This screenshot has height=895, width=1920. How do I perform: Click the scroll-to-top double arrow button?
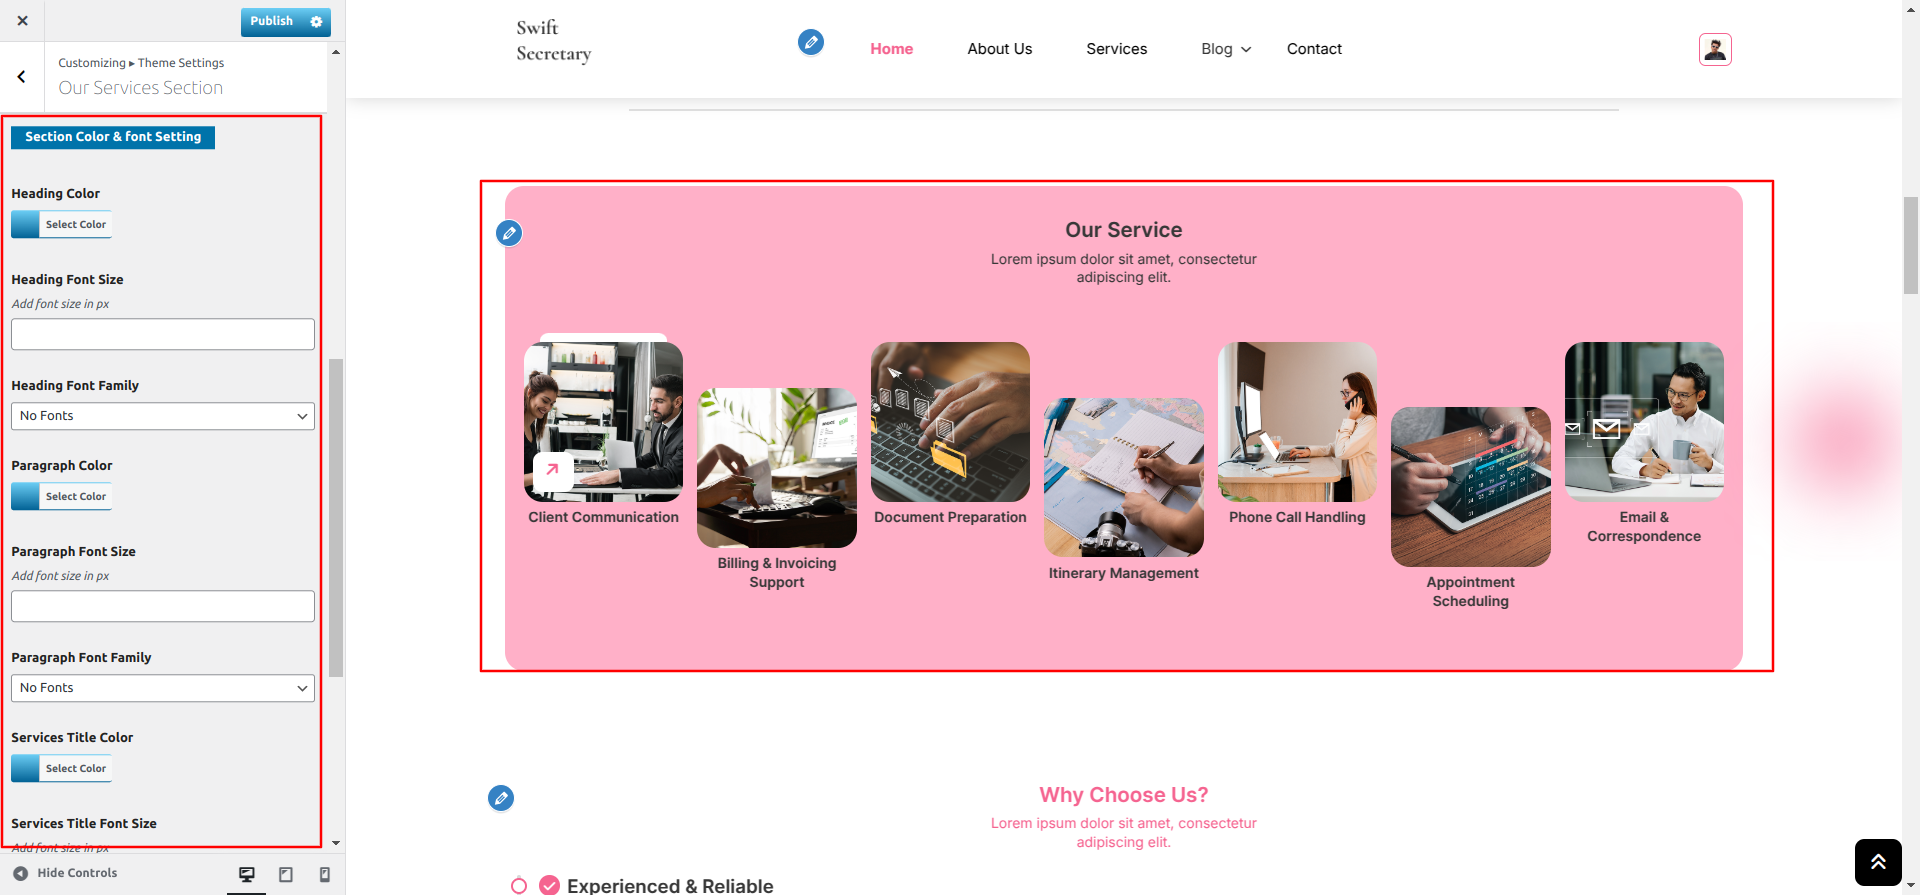click(1878, 862)
